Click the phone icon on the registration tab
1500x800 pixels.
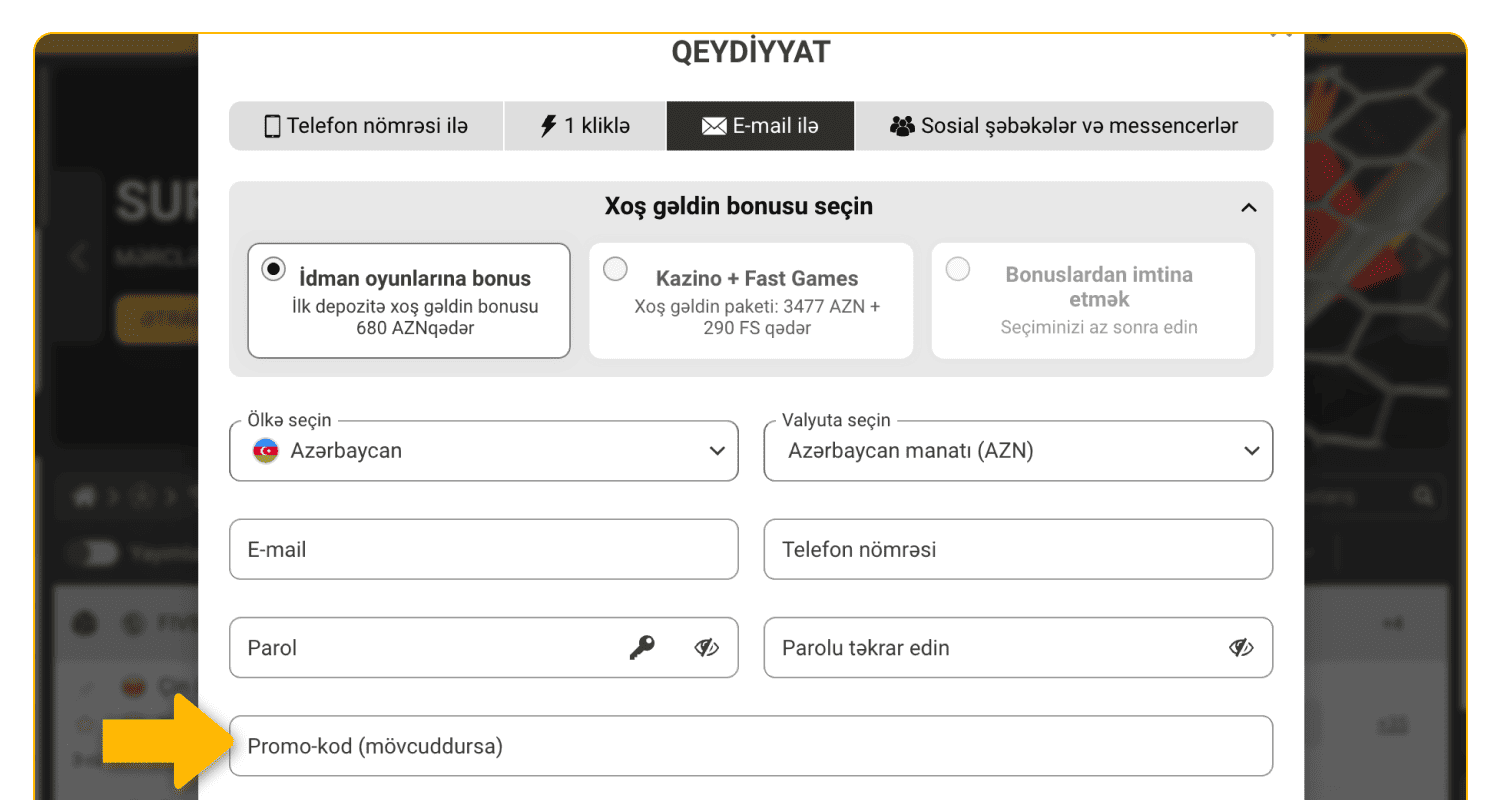pos(272,125)
